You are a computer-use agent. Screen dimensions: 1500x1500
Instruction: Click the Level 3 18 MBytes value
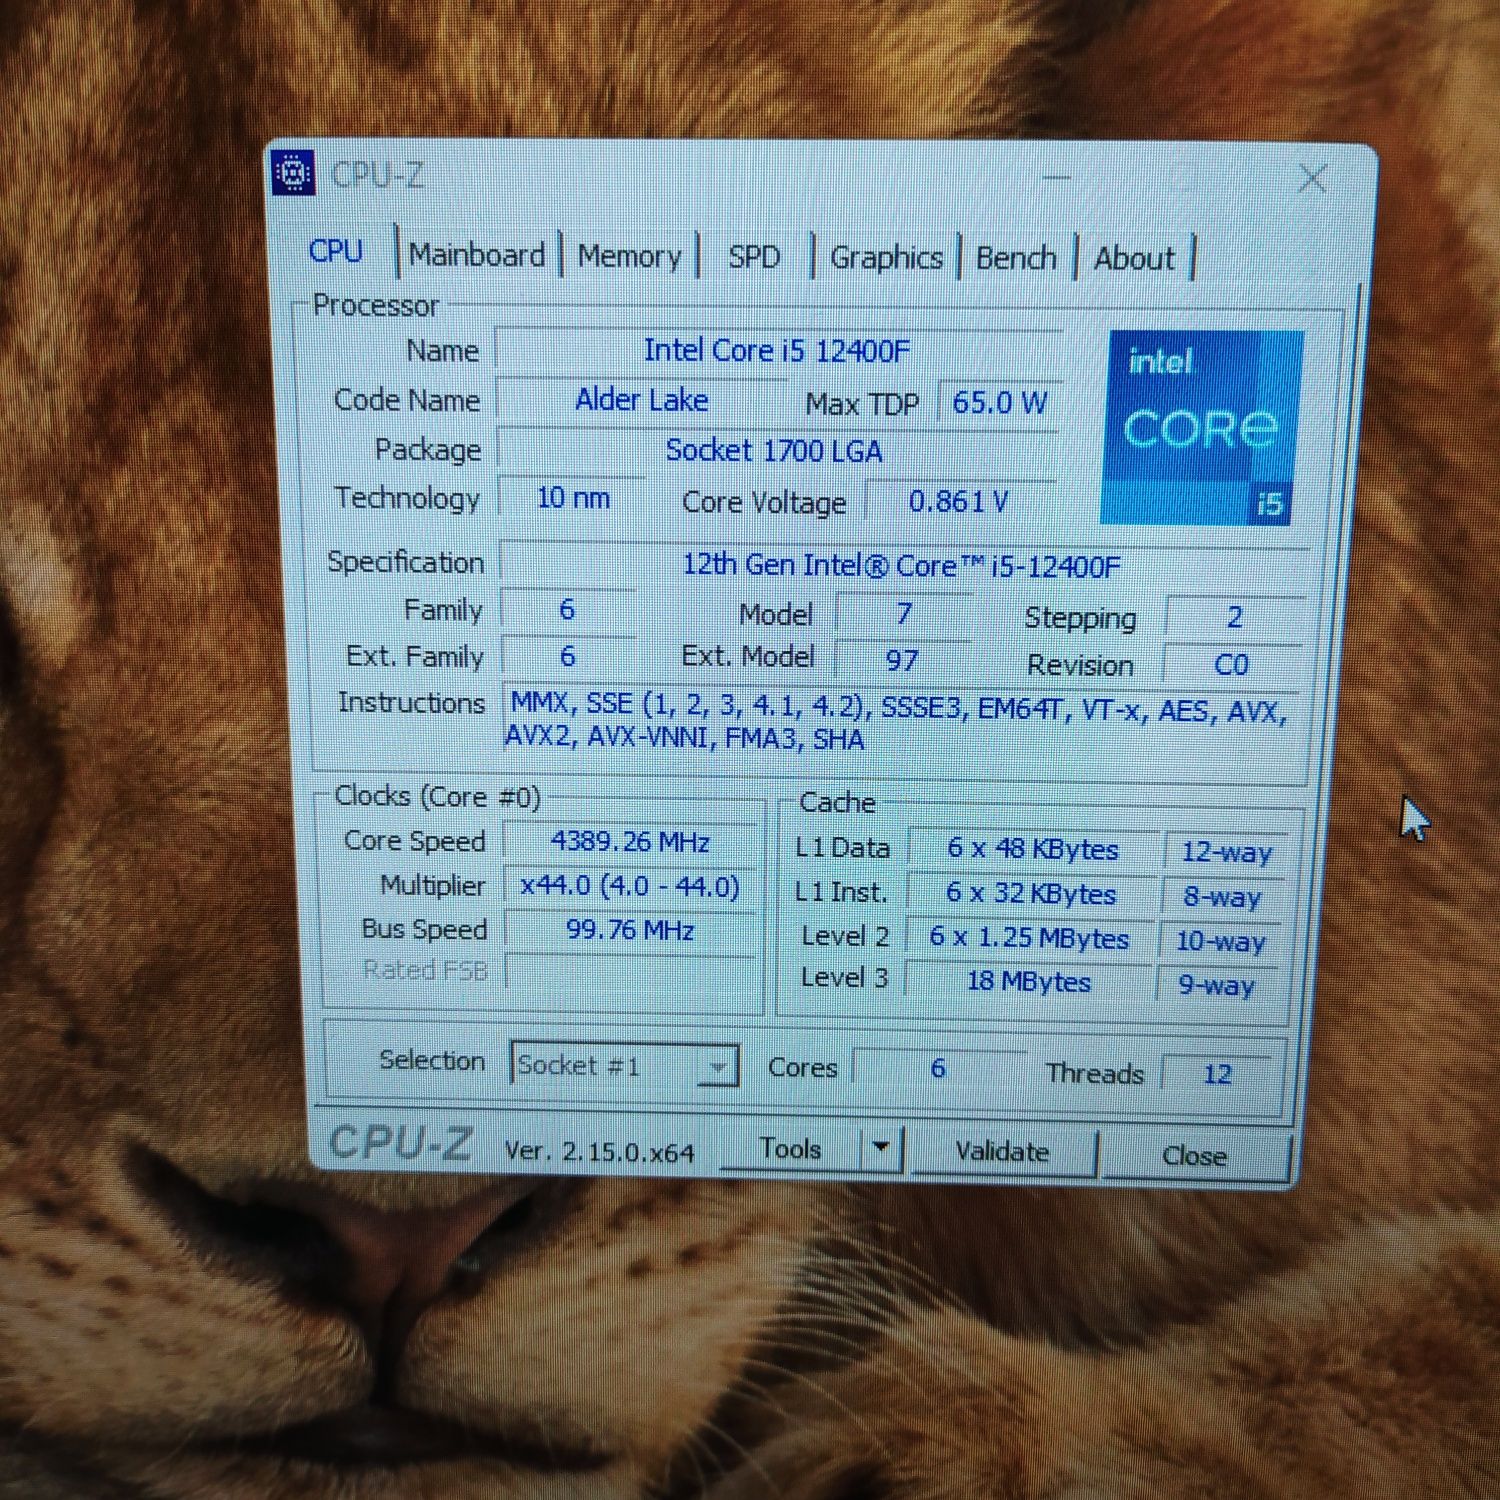[x=1028, y=982]
